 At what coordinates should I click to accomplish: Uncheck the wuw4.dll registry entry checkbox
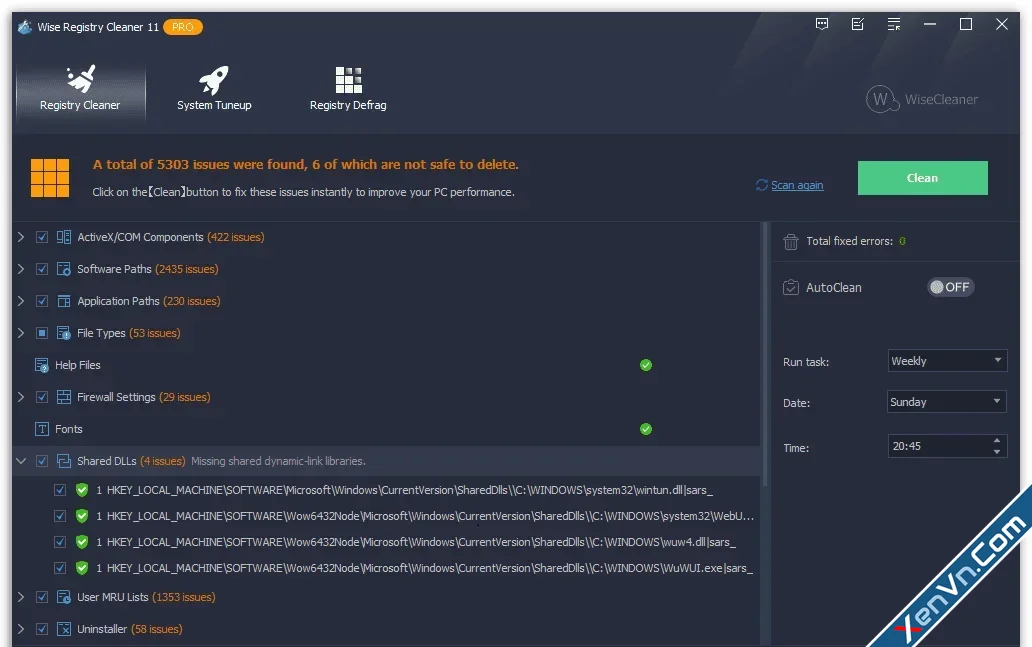tap(60, 542)
